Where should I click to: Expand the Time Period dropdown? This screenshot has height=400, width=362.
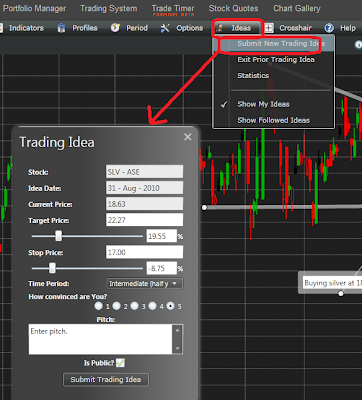pos(144,284)
